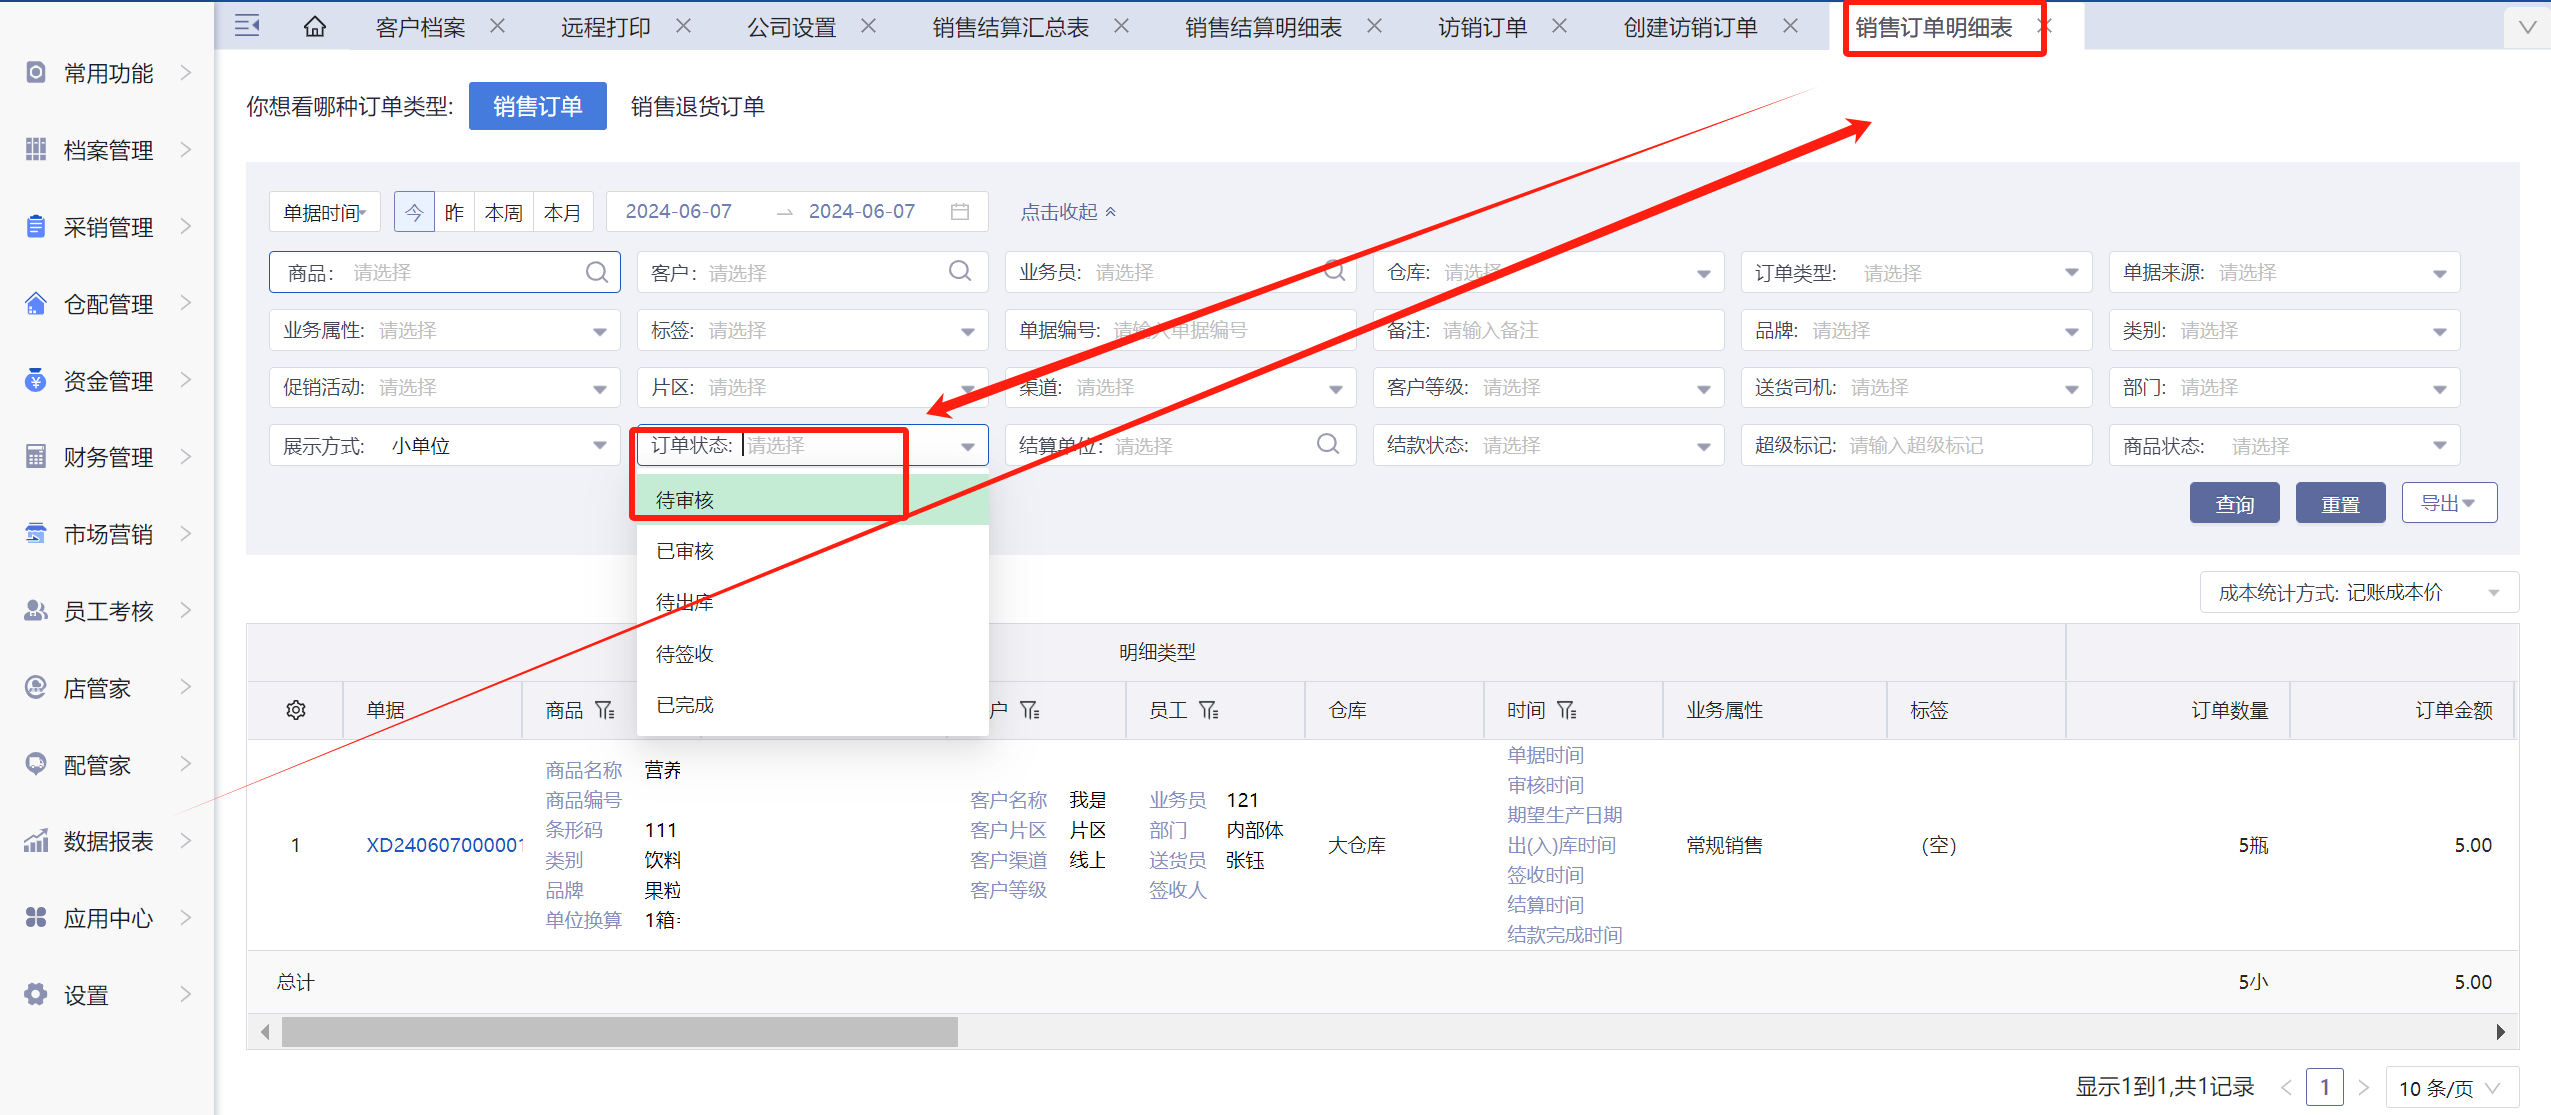Open the 单据来源 dropdown
Image resolution: width=2551 pixels, height=1115 pixels.
2285,273
